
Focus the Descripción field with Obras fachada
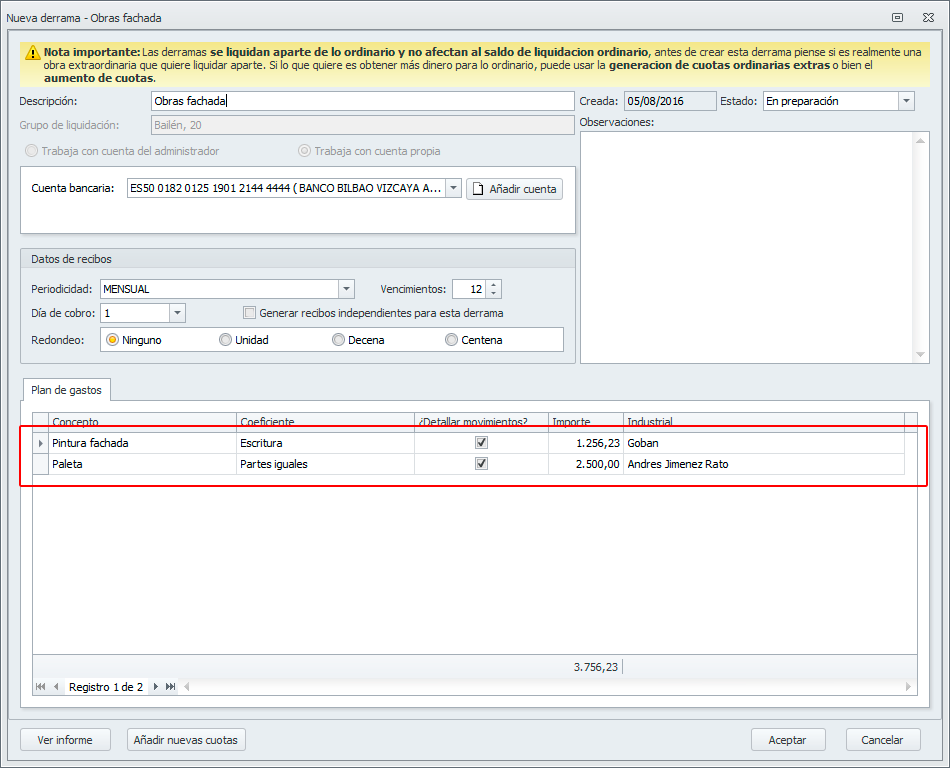point(362,101)
